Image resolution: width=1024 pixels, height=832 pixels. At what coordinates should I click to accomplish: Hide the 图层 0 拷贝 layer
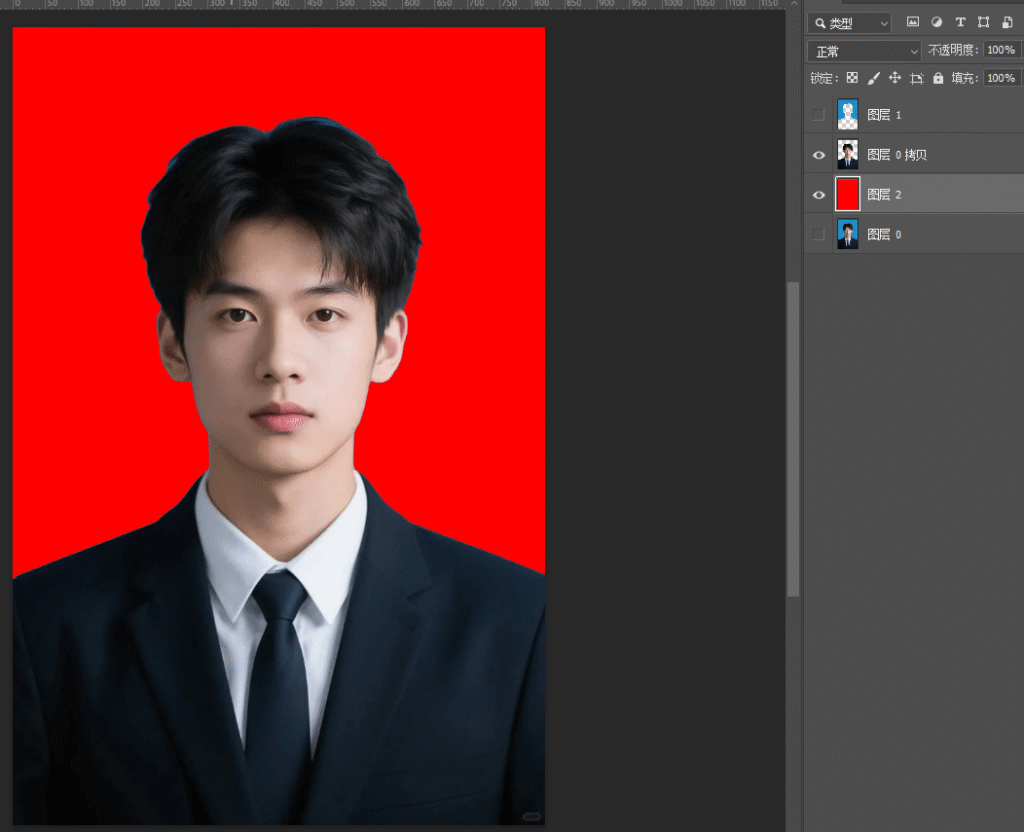coord(819,155)
